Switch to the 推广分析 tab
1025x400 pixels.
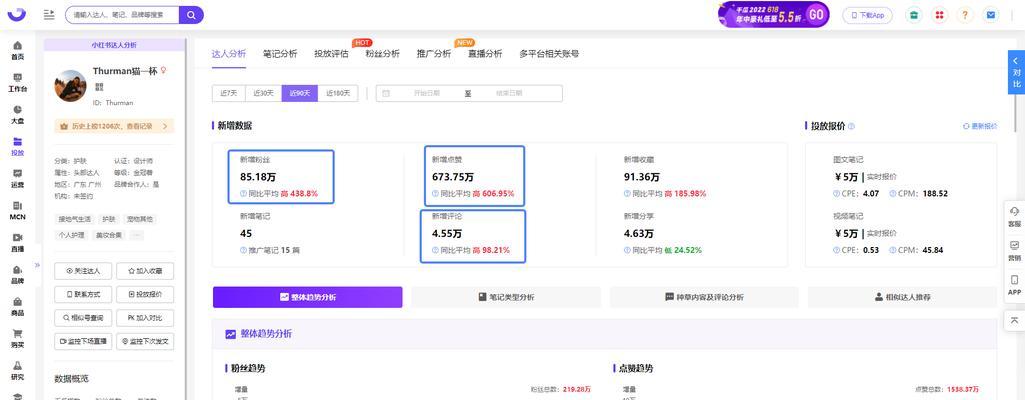tap(434, 54)
